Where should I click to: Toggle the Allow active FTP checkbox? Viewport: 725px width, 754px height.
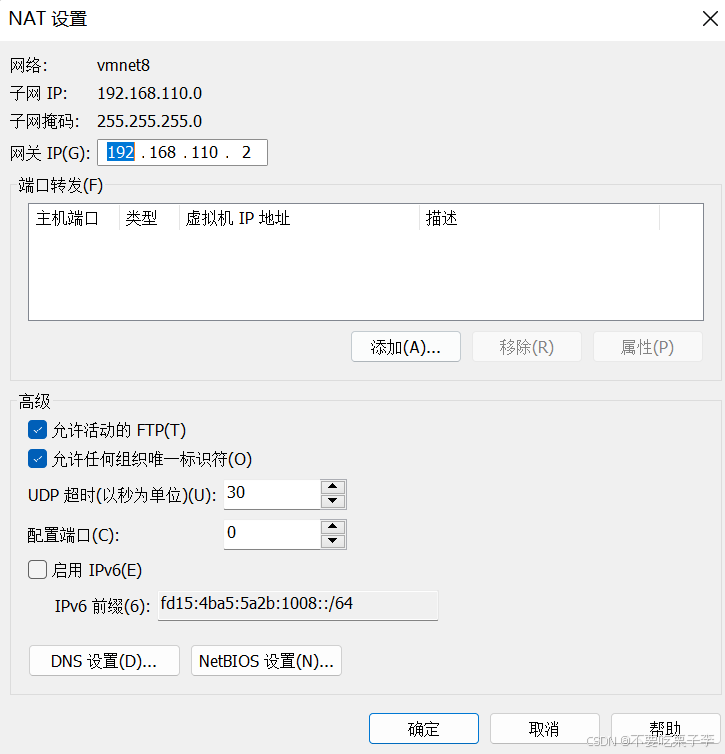[37, 430]
